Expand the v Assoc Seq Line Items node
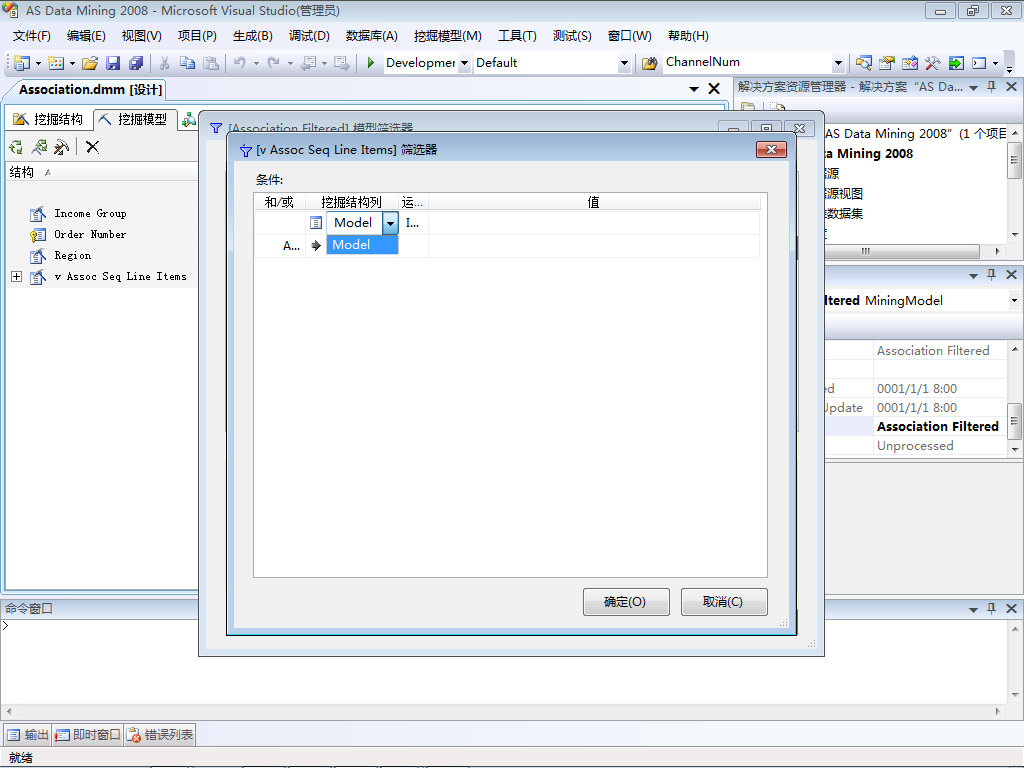Screen dimensions: 1024x768 pos(16,276)
